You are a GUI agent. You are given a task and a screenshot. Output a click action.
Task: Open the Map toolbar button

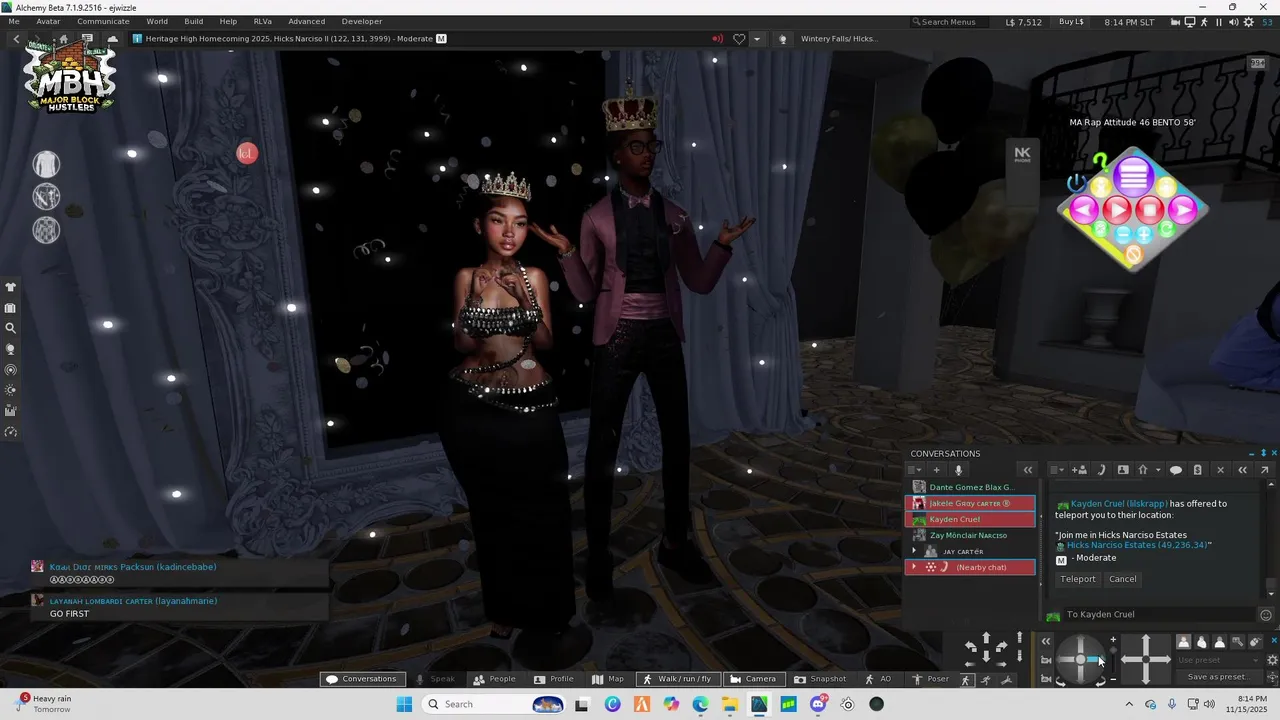point(608,679)
